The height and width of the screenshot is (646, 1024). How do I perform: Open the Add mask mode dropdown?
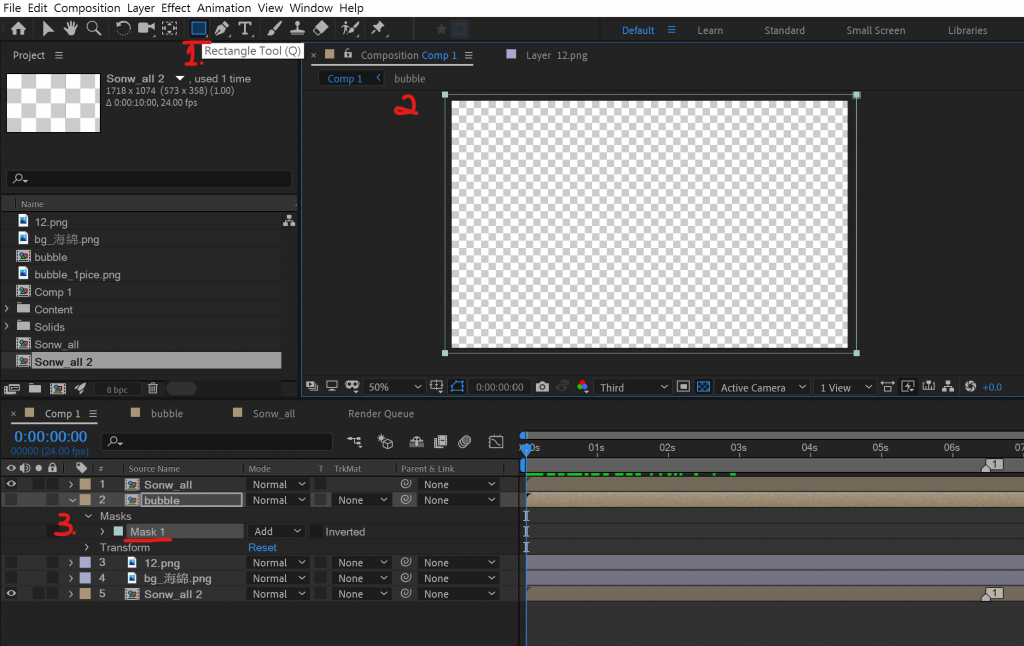click(277, 532)
